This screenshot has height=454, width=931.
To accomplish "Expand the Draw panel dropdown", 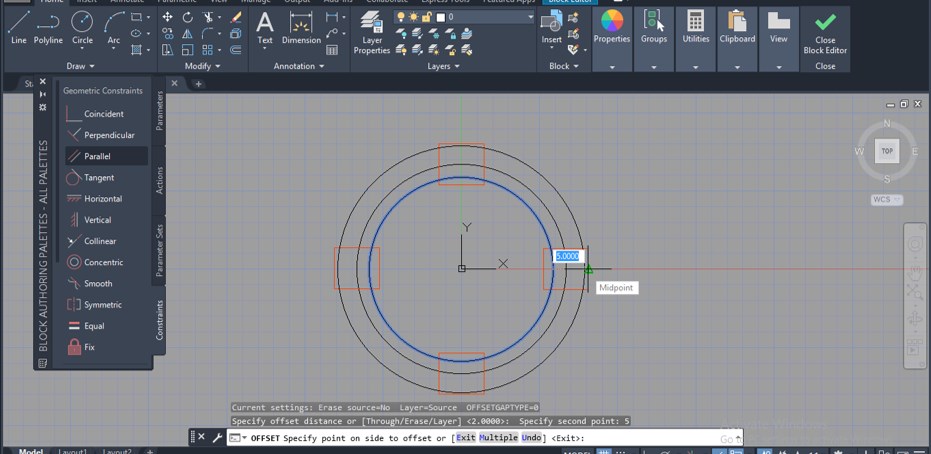I will pyautogui.click(x=81, y=66).
